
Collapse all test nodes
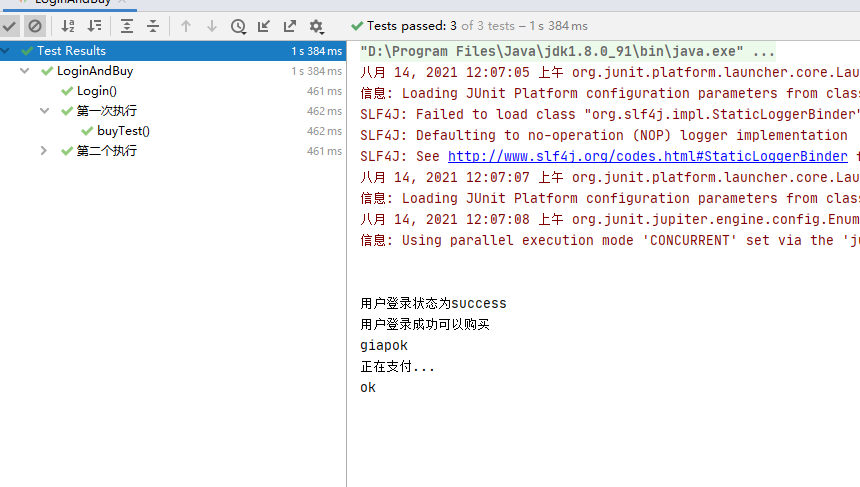[153, 26]
